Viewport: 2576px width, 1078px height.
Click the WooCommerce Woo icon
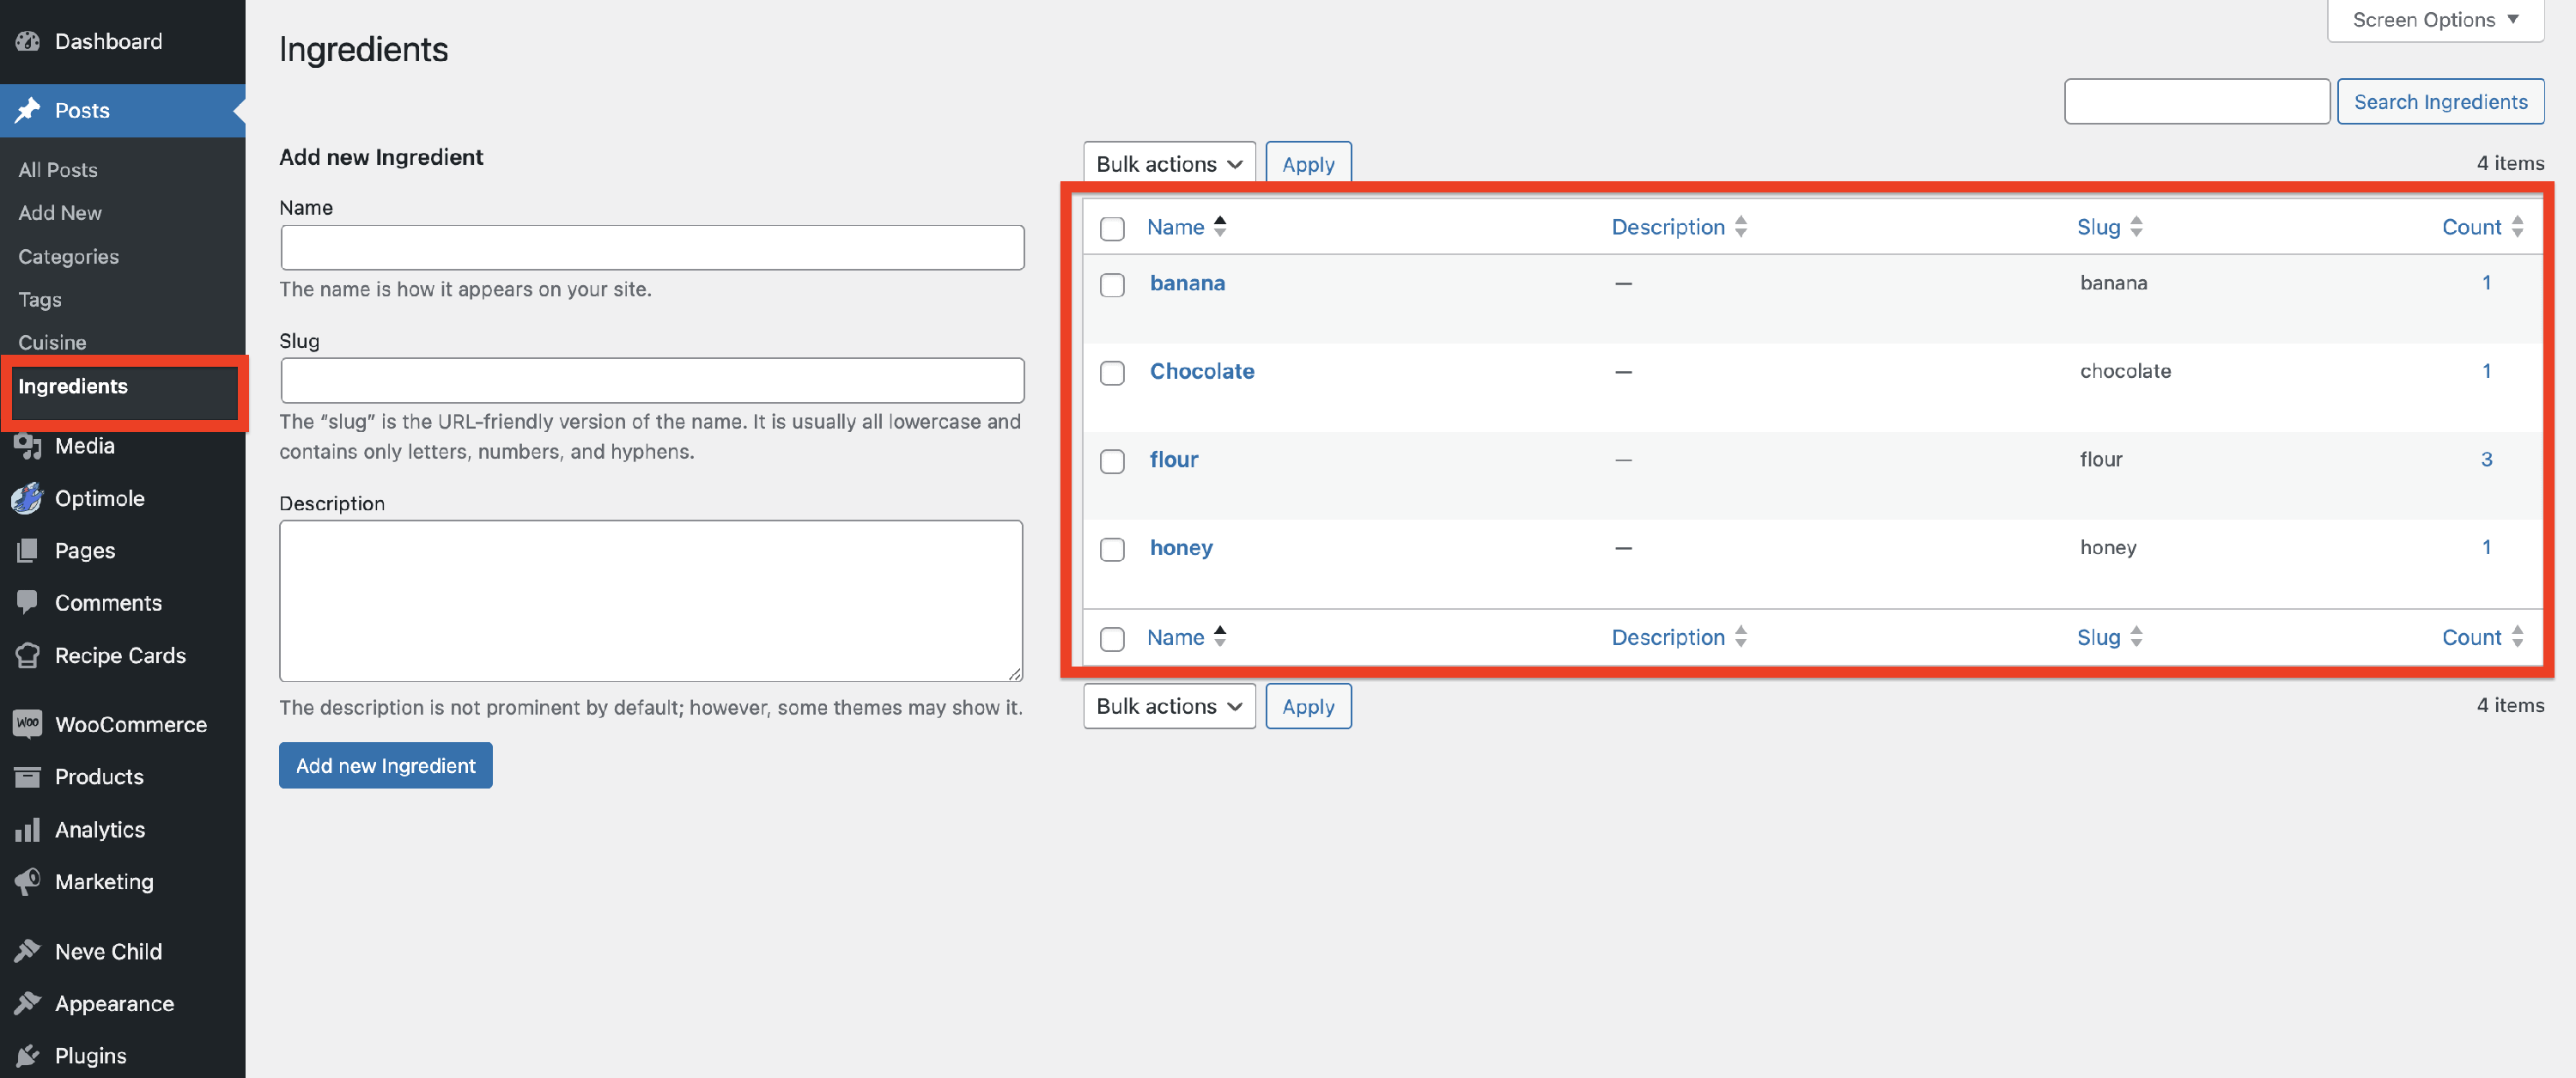tap(28, 723)
